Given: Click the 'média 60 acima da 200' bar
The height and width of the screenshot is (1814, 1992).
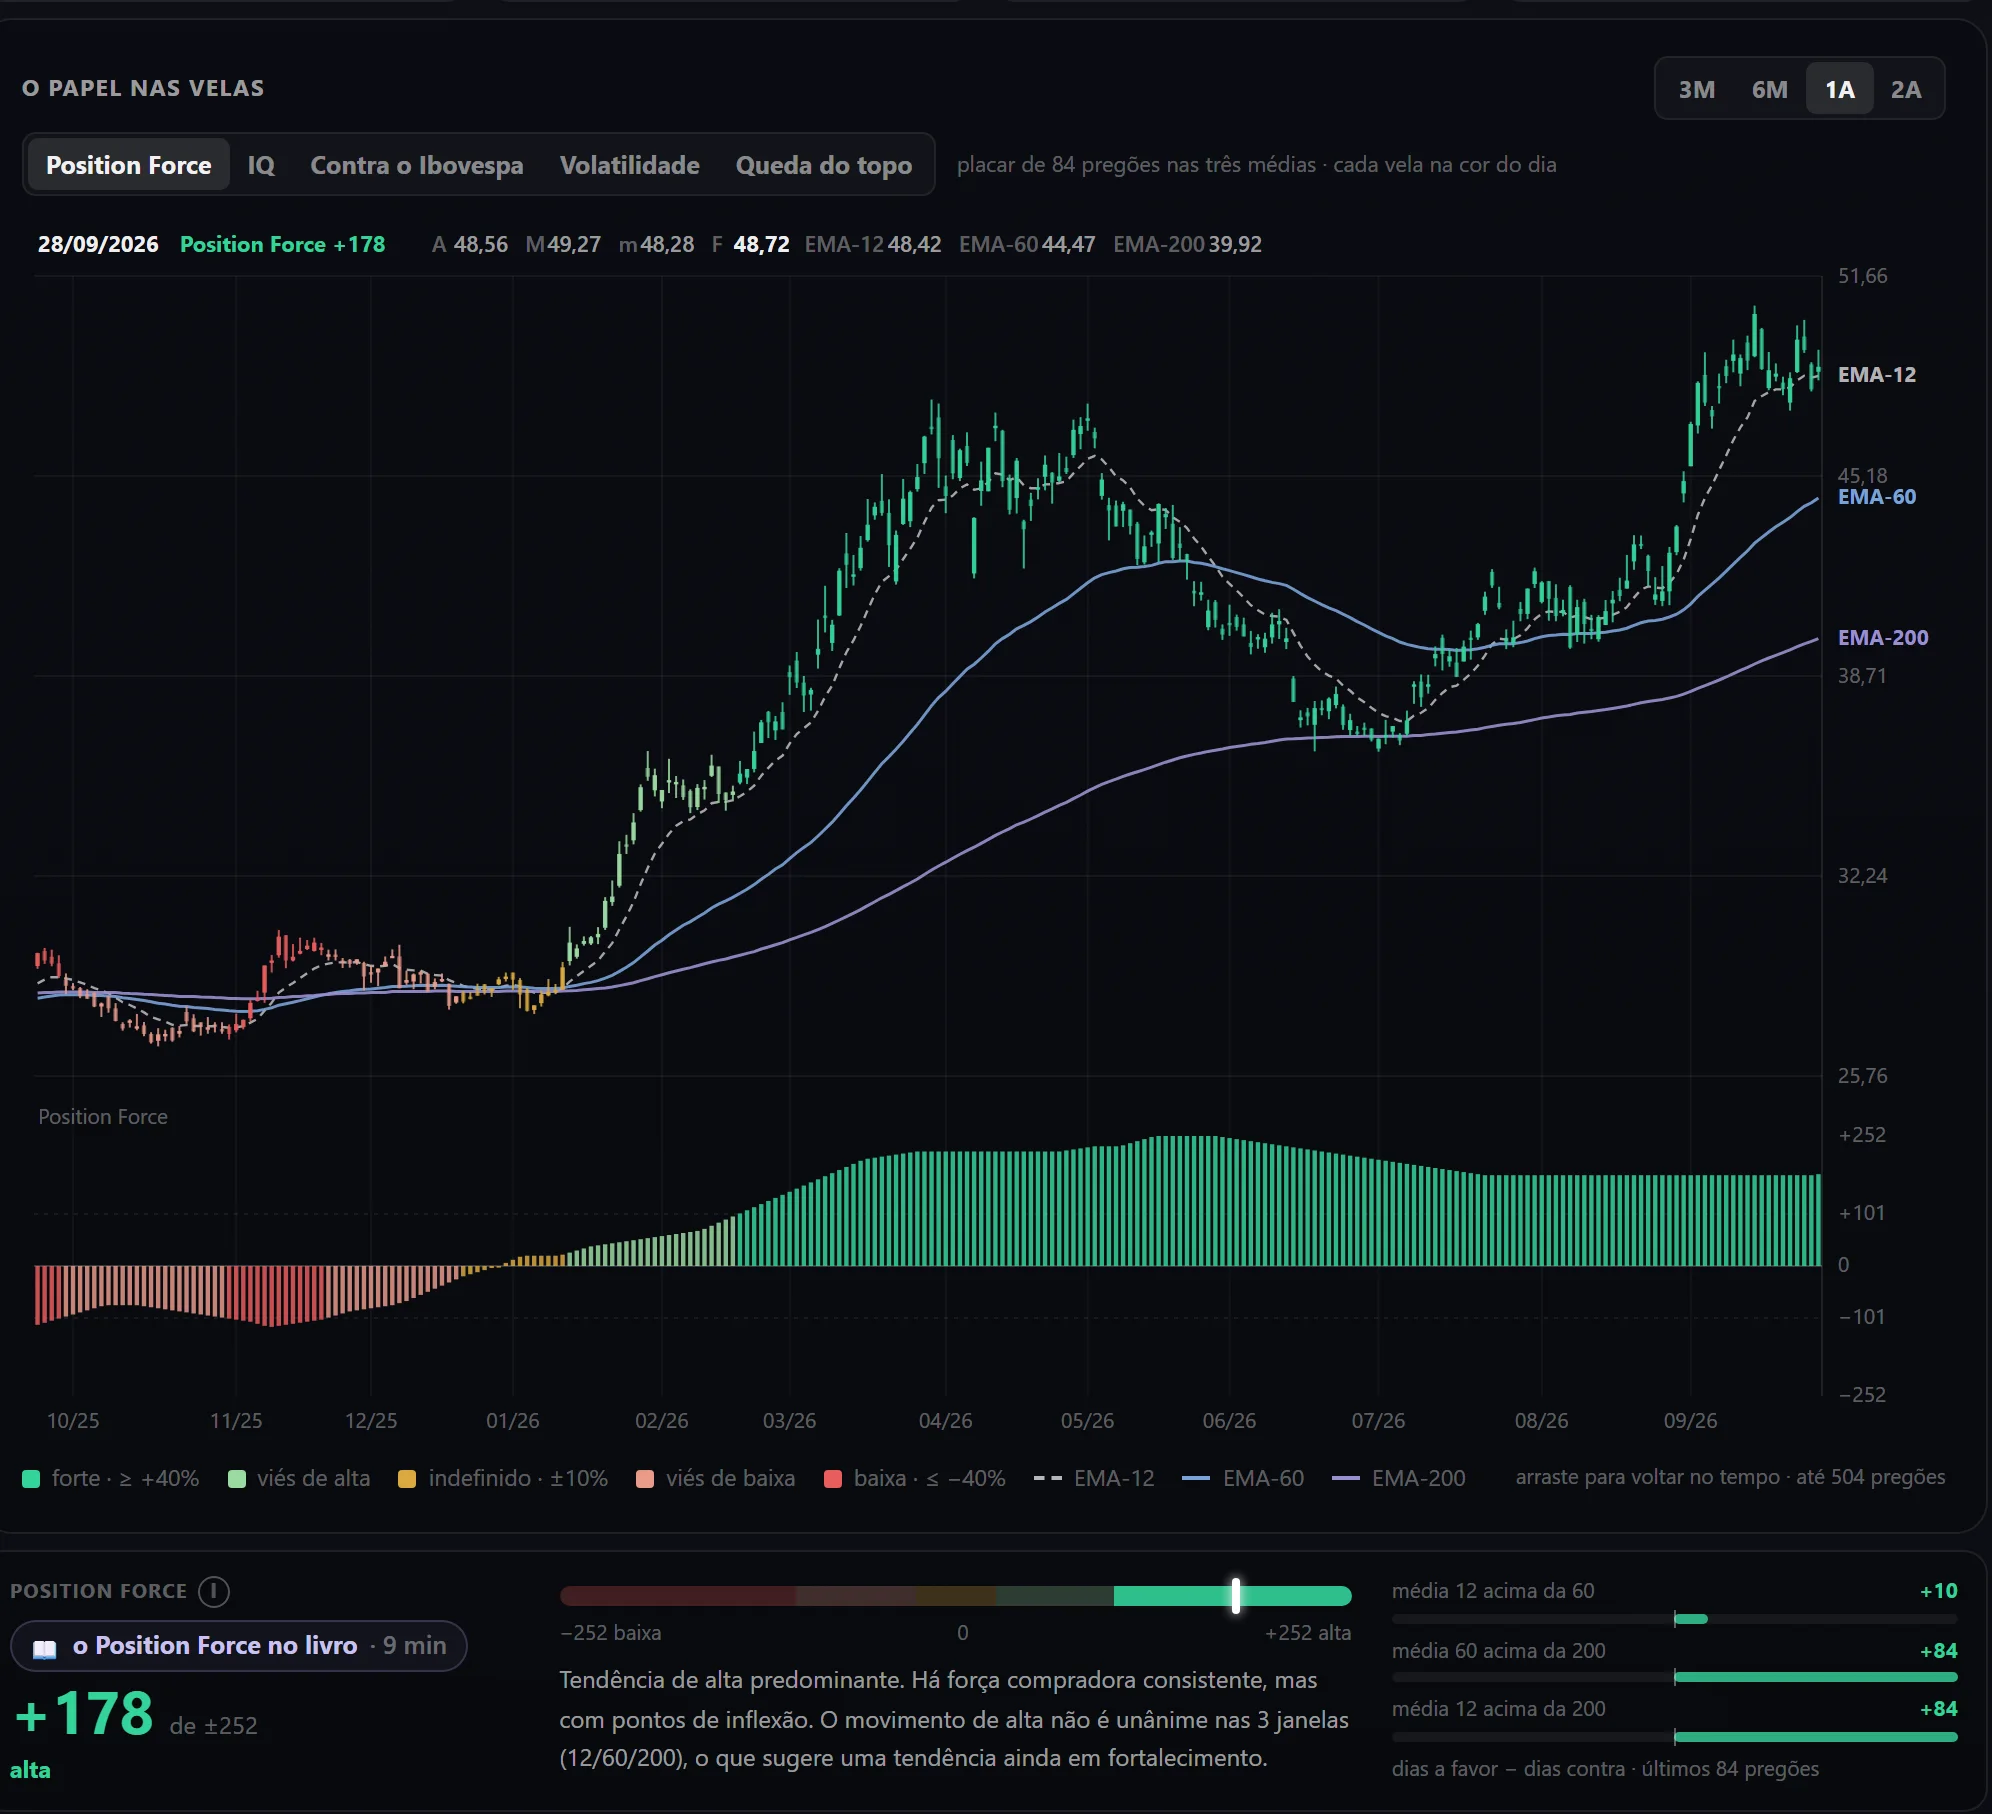Looking at the screenshot, I should [1674, 1677].
